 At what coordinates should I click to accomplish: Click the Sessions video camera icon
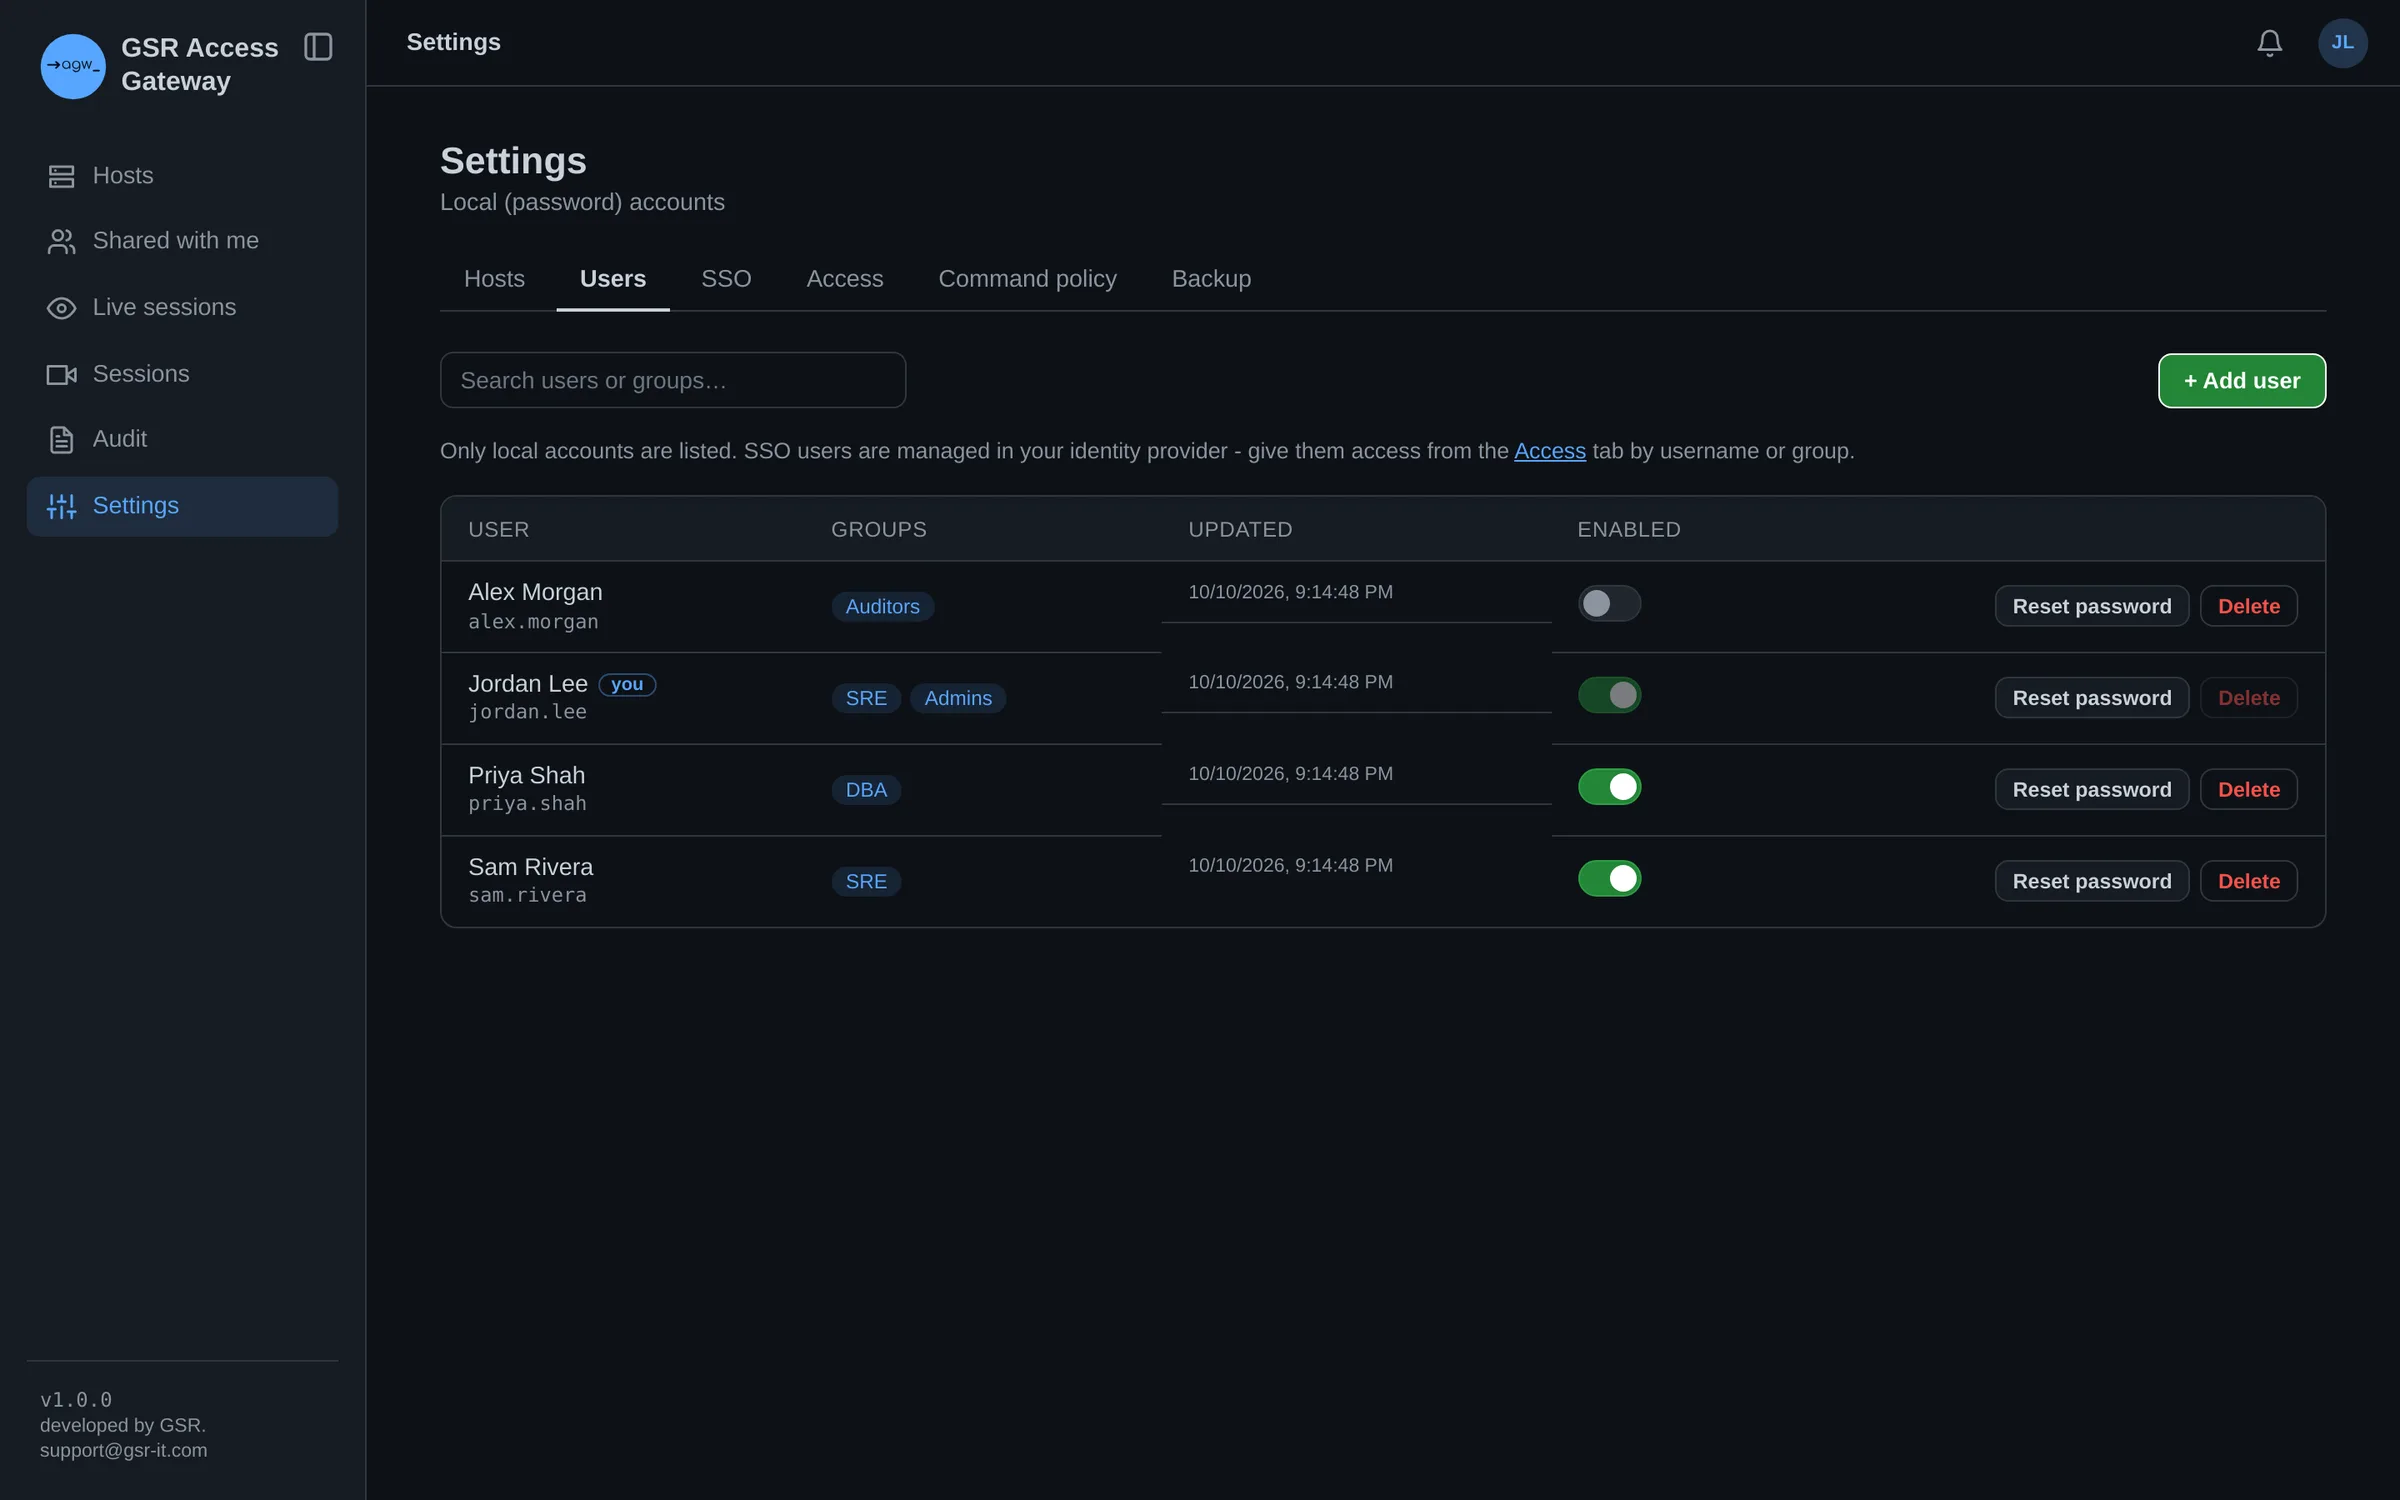pyautogui.click(x=62, y=374)
